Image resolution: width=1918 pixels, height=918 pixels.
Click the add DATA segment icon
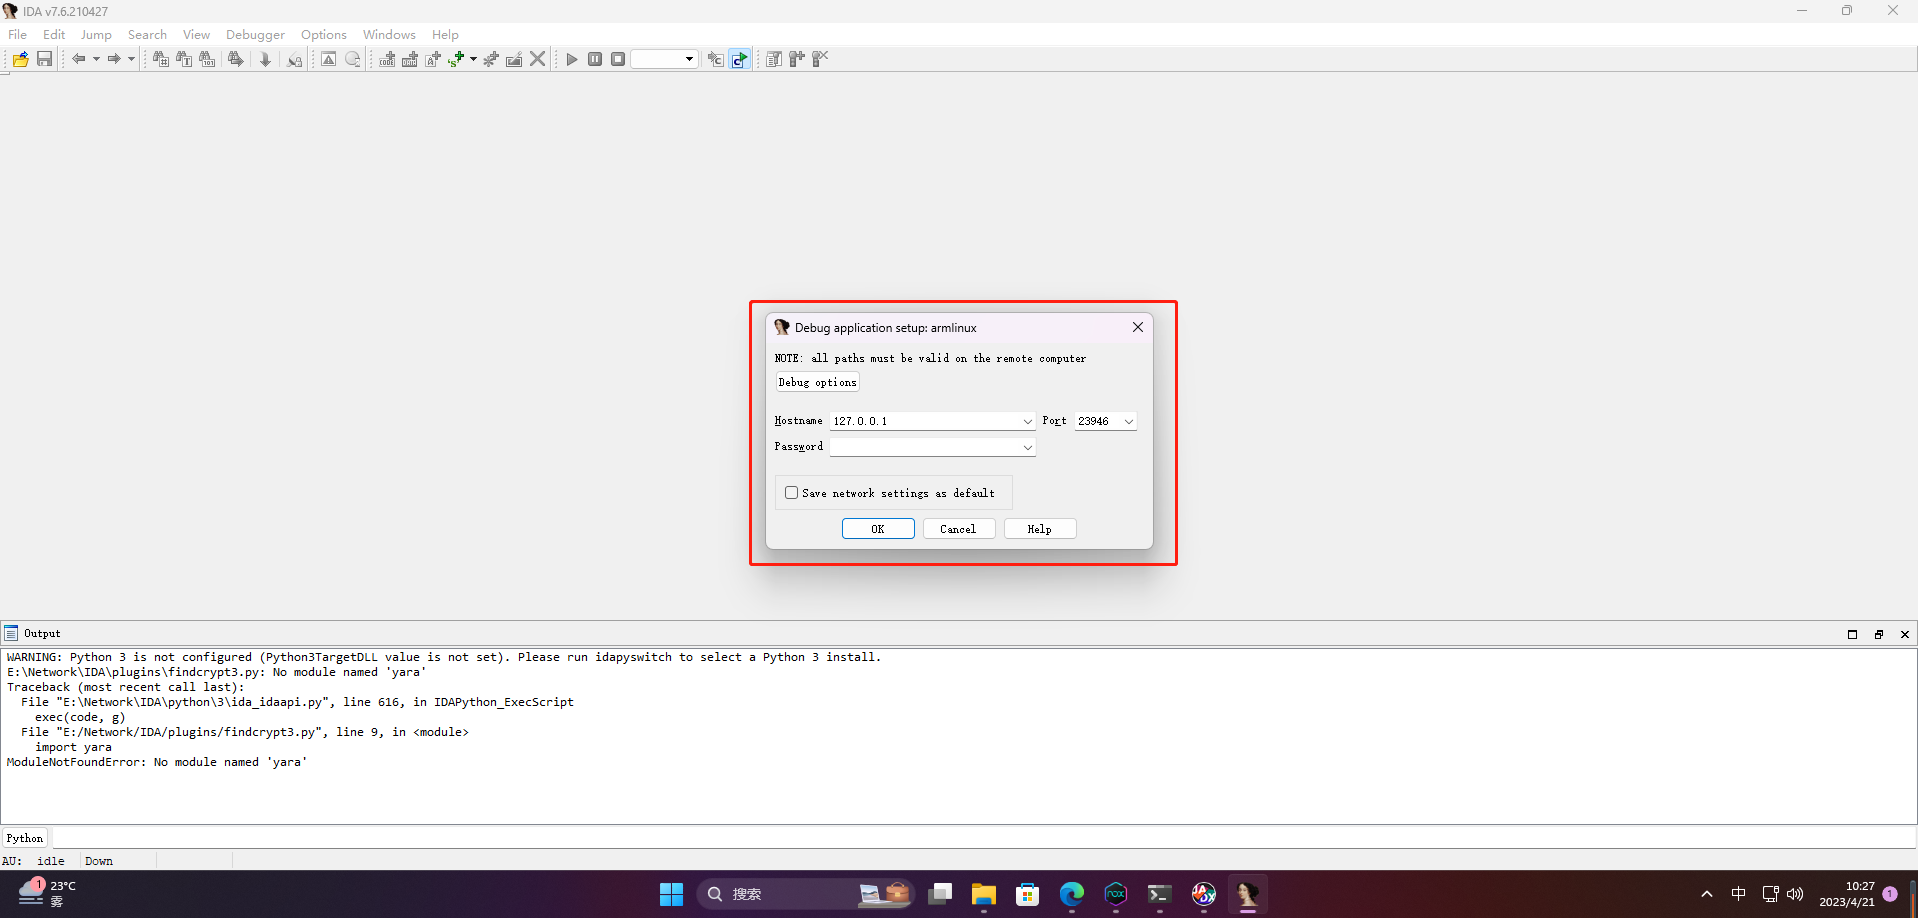pyautogui.click(x=410, y=59)
